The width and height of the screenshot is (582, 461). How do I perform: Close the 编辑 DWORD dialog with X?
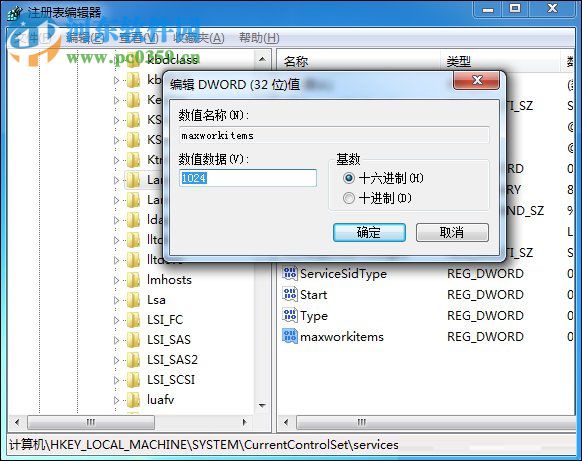click(477, 80)
